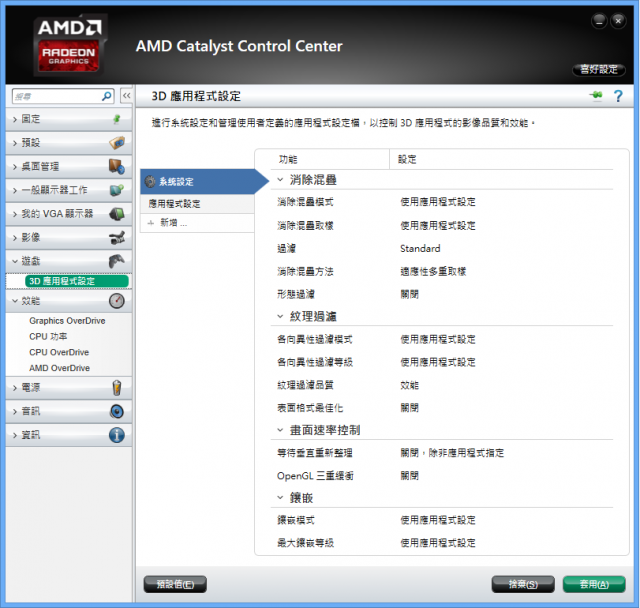Collapse the 鑲嵌 group
Image resolution: width=640 pixels, height=608 pixels.
pos(280,497)
